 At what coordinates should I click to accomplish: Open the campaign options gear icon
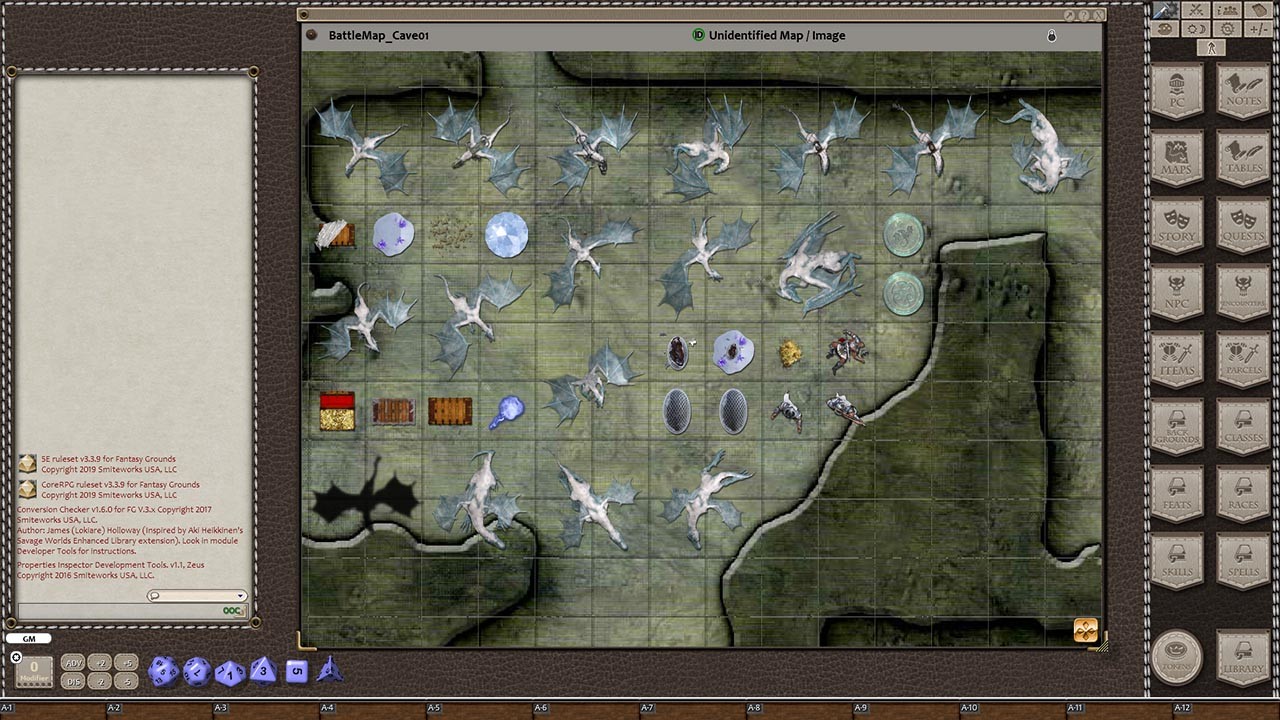[1226, 28]
